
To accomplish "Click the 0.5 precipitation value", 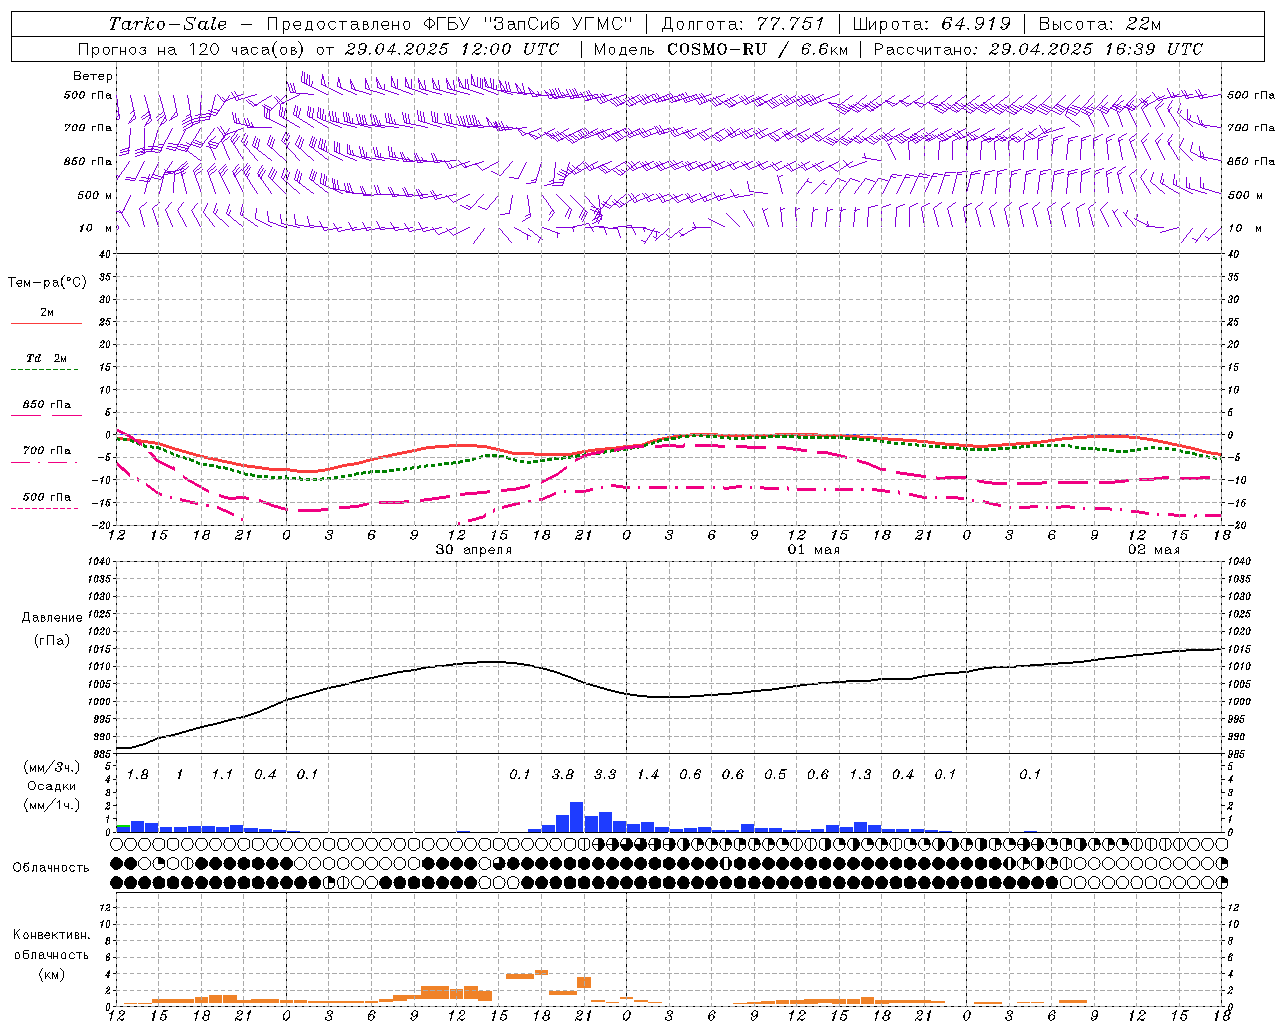I will click(775, 774).
